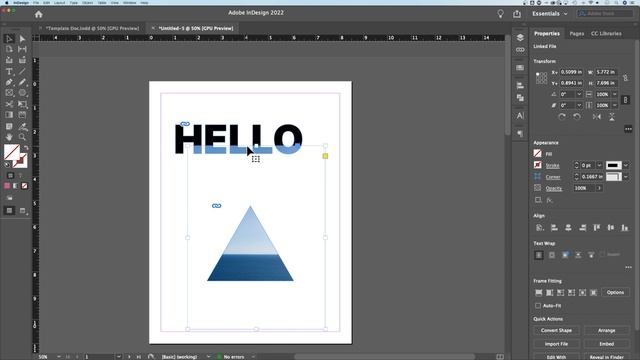This screenshot has width=640, height=360.
Task: Toggle constrain width and height proportions
Action: [x=625, y=78]
